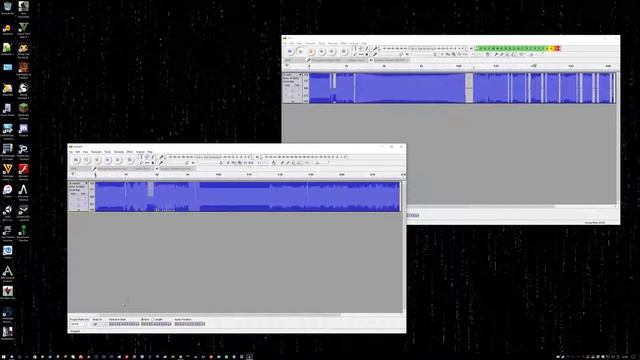Click the Trim audio icon in front window
The width and height of the screenshot is (640, 360).
pyautogui.click(x=245, y=163)
